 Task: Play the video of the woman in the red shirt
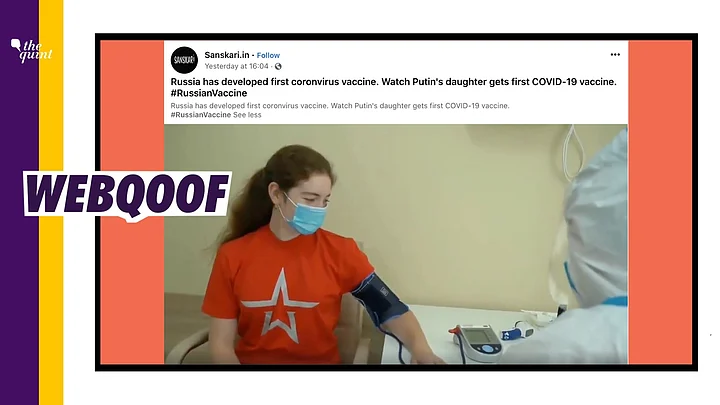[396, 244]
